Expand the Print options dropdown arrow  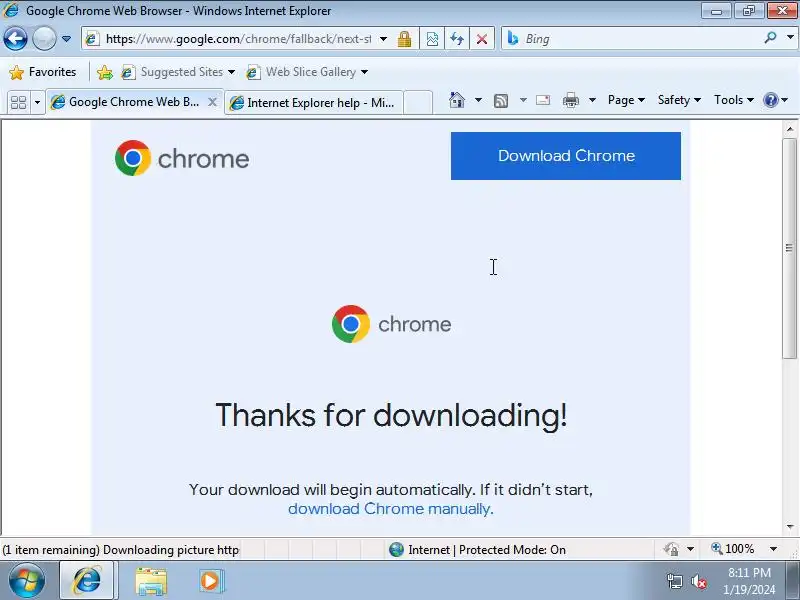click(592, 100)
